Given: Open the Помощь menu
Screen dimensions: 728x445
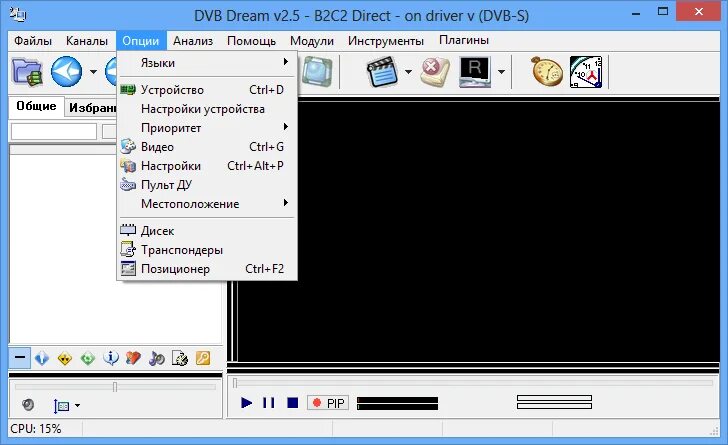Looking at the screenshot, I should (x=251, y=41).
